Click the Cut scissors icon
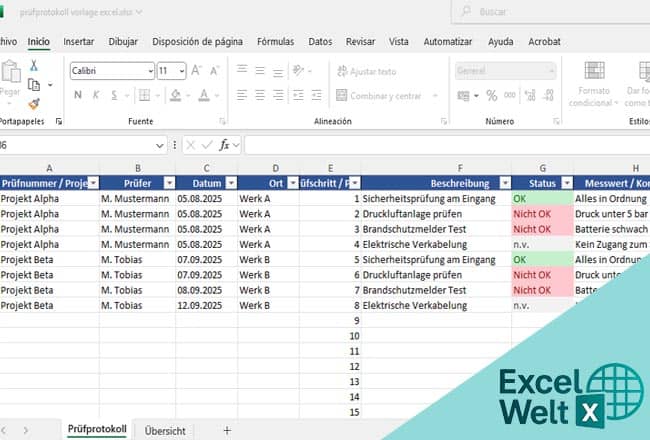650x440 pixels. pyautogui.click(x=34, y=65)
